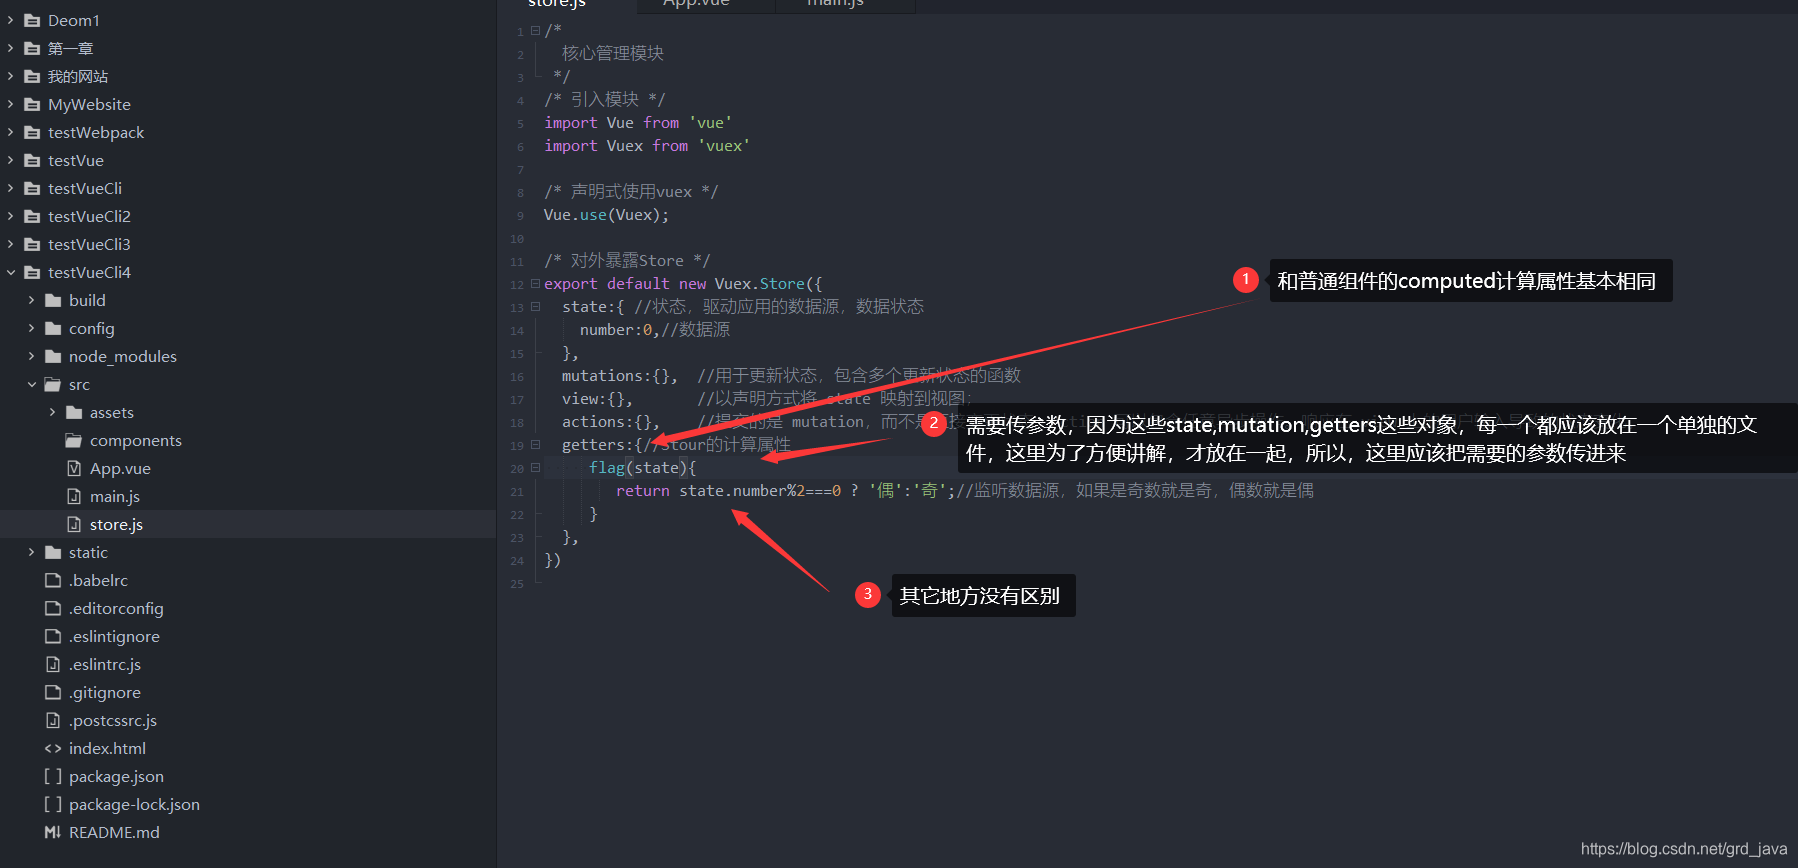The width and height of the screenshot is (1798, 868).
Task: Select the testVueCli3 project label
Action: (89, 244)
